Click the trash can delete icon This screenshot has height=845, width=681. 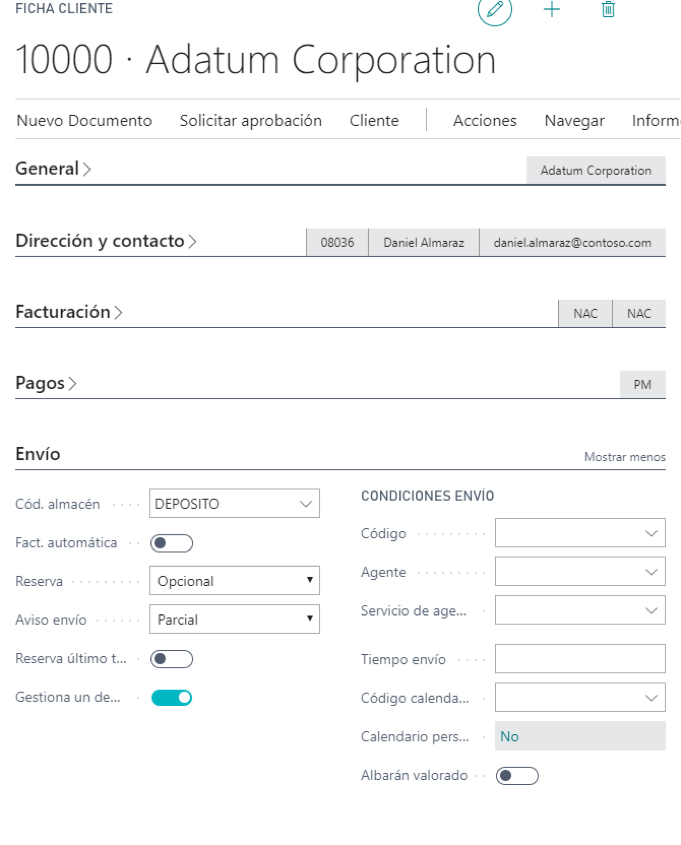coord(608,9)
